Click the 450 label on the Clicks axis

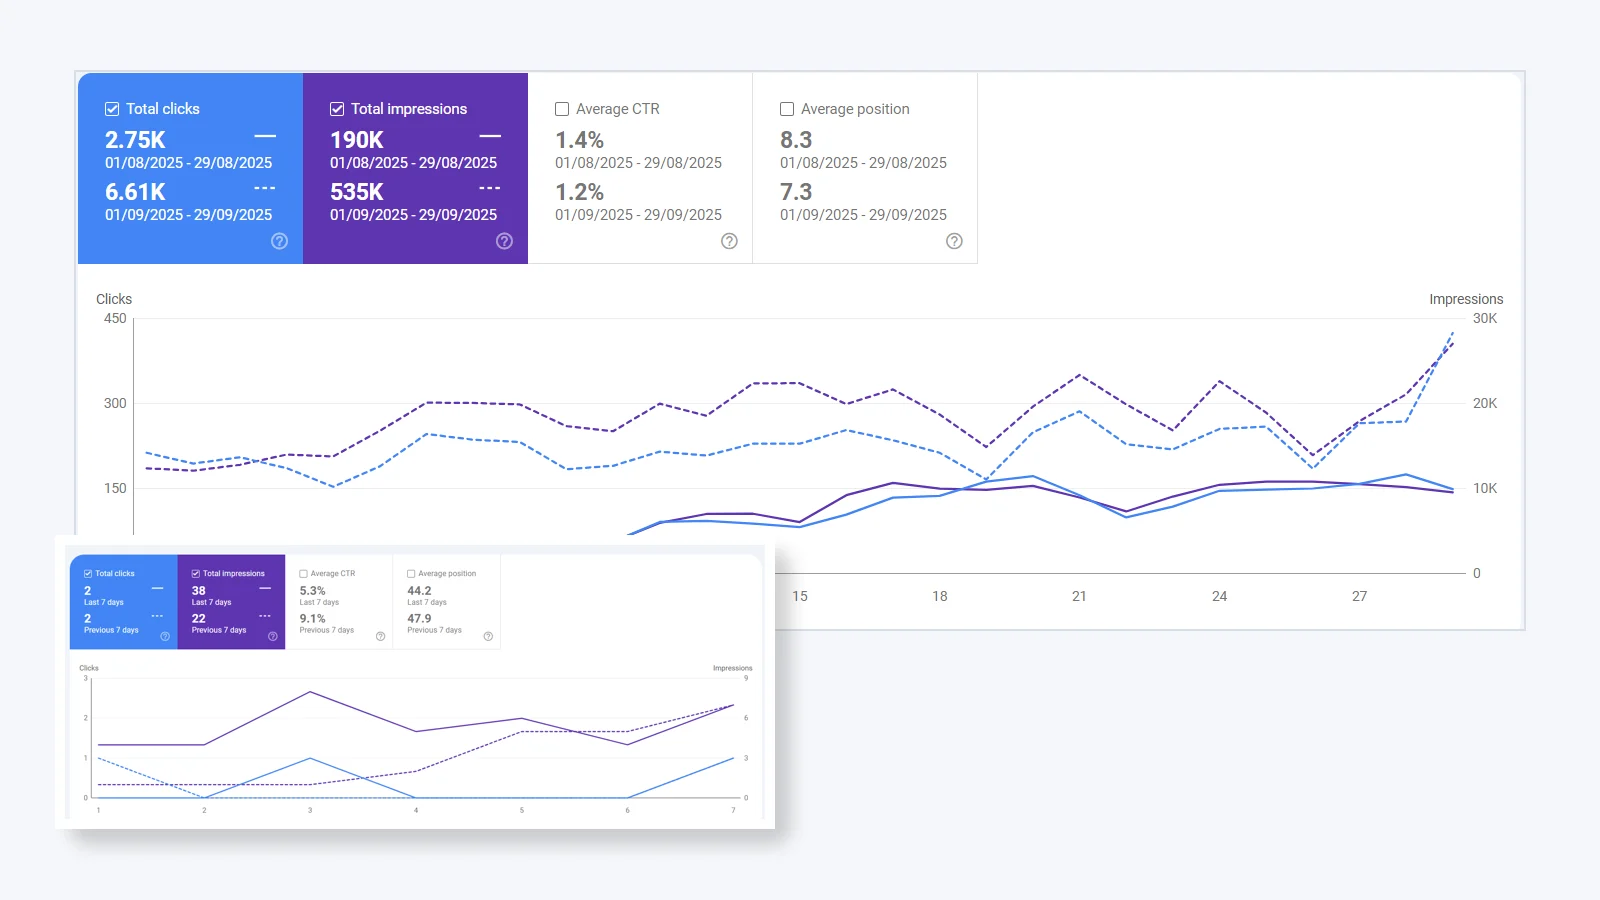pos(115,319)
